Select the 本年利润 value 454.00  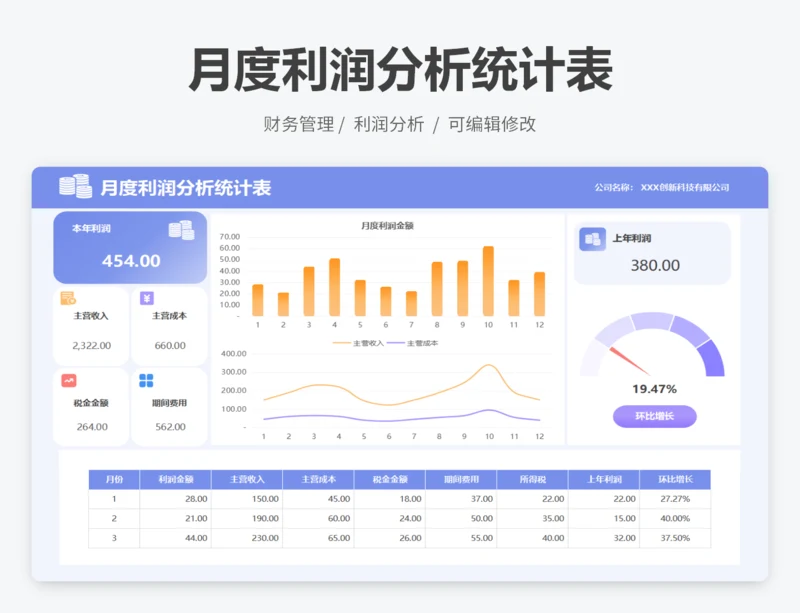click(131, 261)
